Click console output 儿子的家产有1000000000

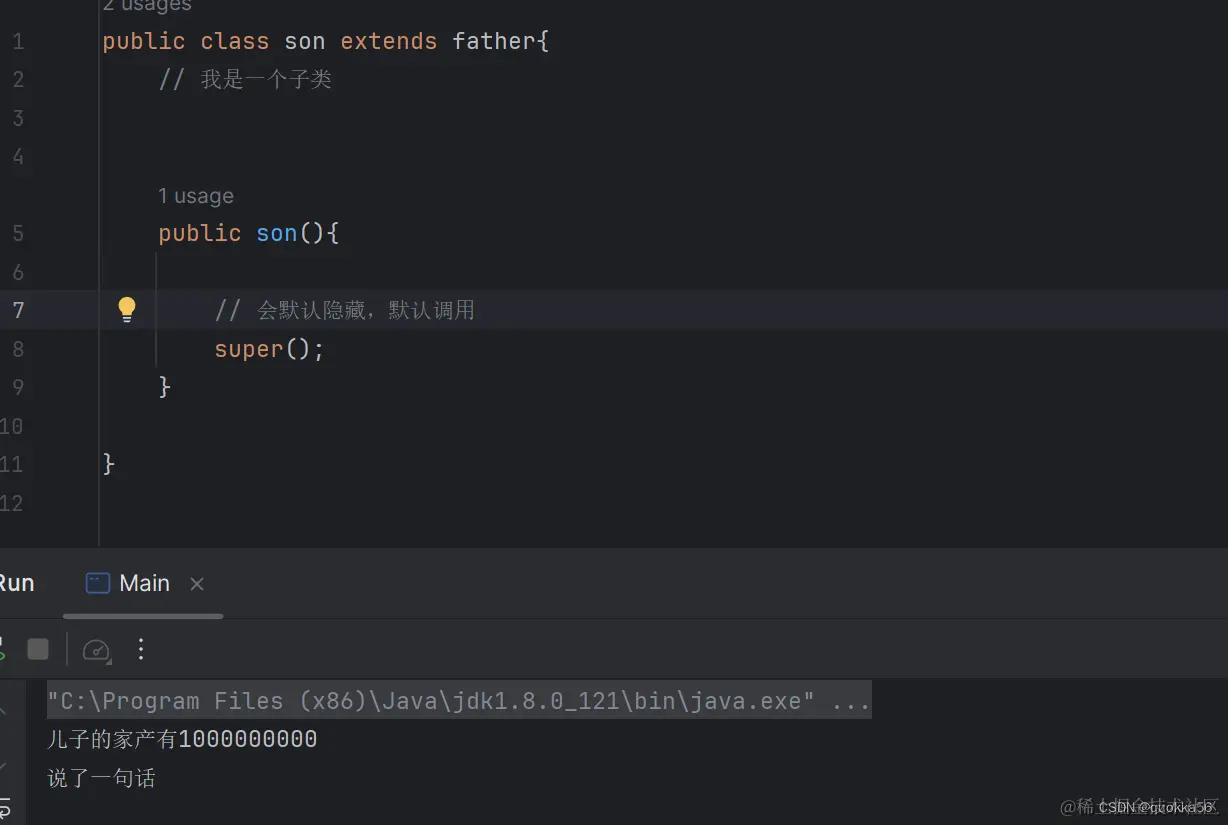point(183,739)
